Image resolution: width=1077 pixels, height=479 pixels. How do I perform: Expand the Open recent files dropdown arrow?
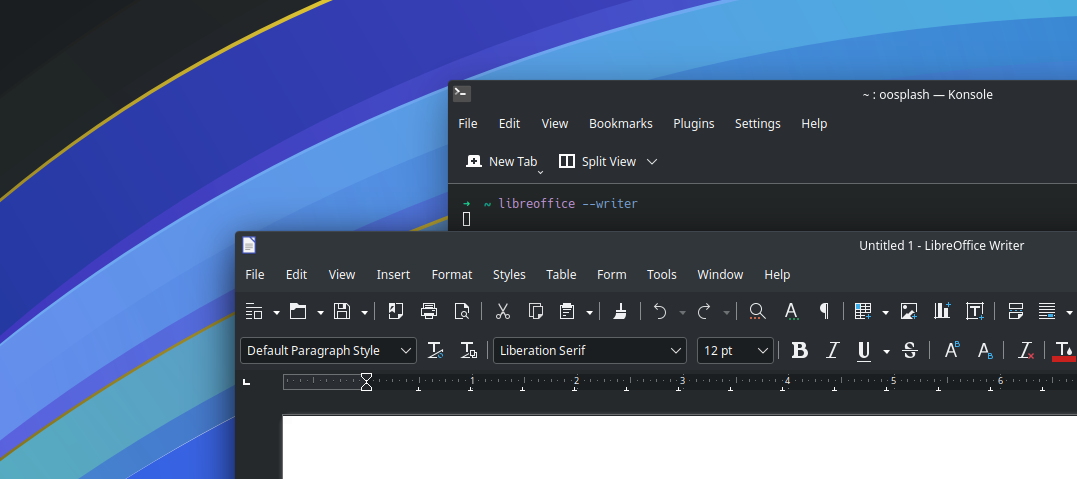coord(320,313)
